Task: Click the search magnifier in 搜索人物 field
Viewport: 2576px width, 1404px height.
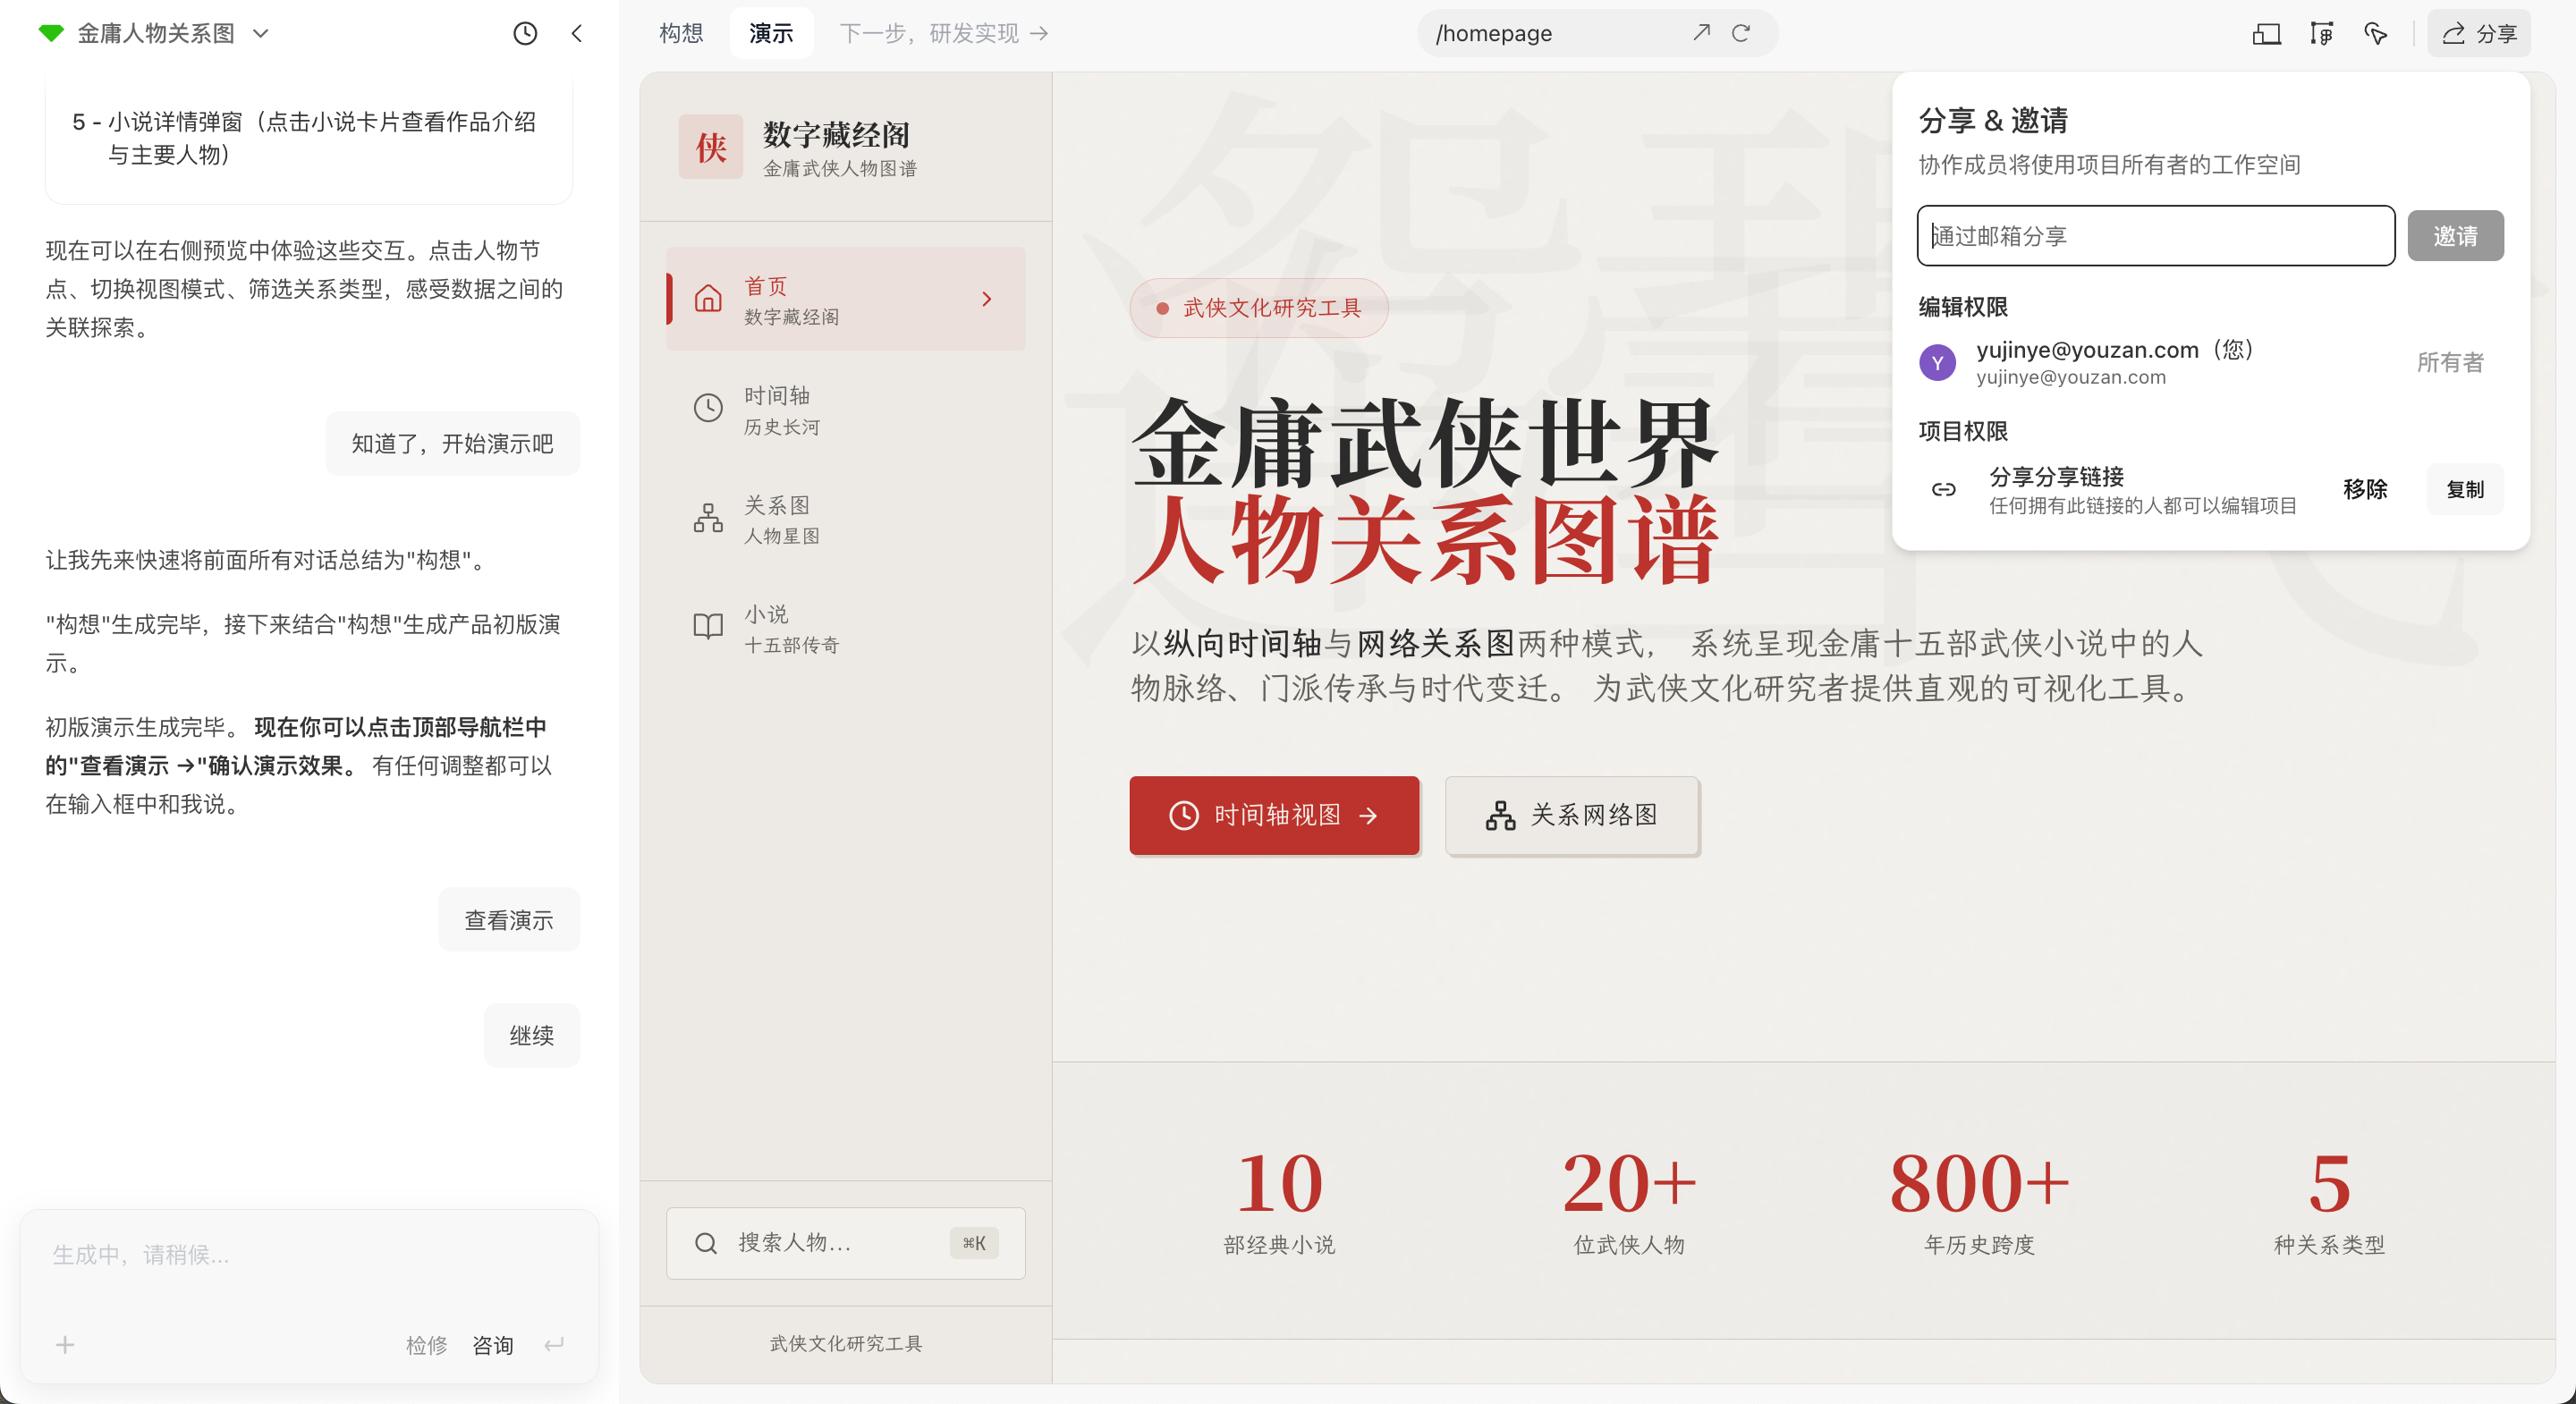Action: tap(706, 1243)
